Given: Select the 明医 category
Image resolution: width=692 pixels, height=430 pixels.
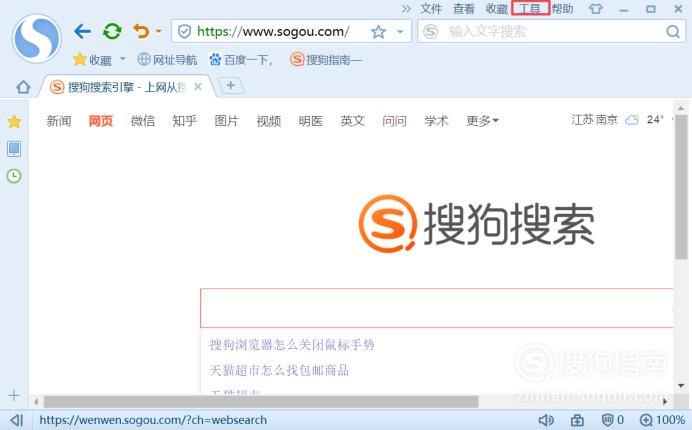Looking at the screenshot, I should 311,121.
